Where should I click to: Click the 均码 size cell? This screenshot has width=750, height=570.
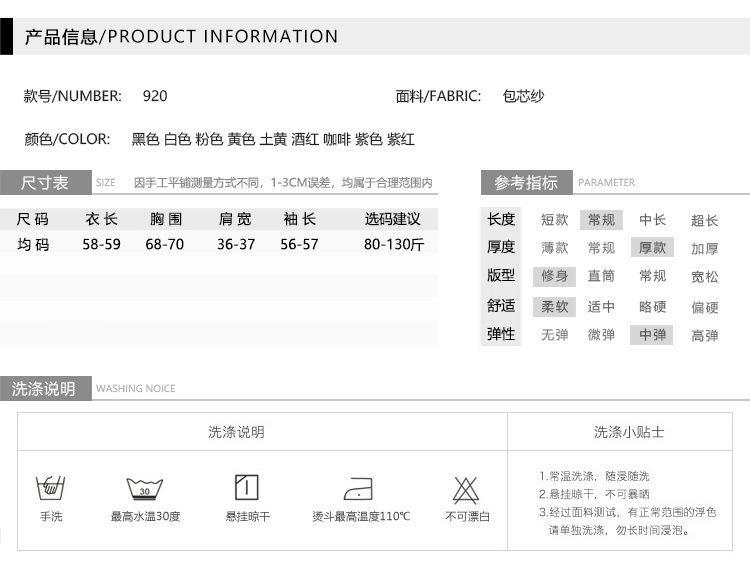click(33, 244)
